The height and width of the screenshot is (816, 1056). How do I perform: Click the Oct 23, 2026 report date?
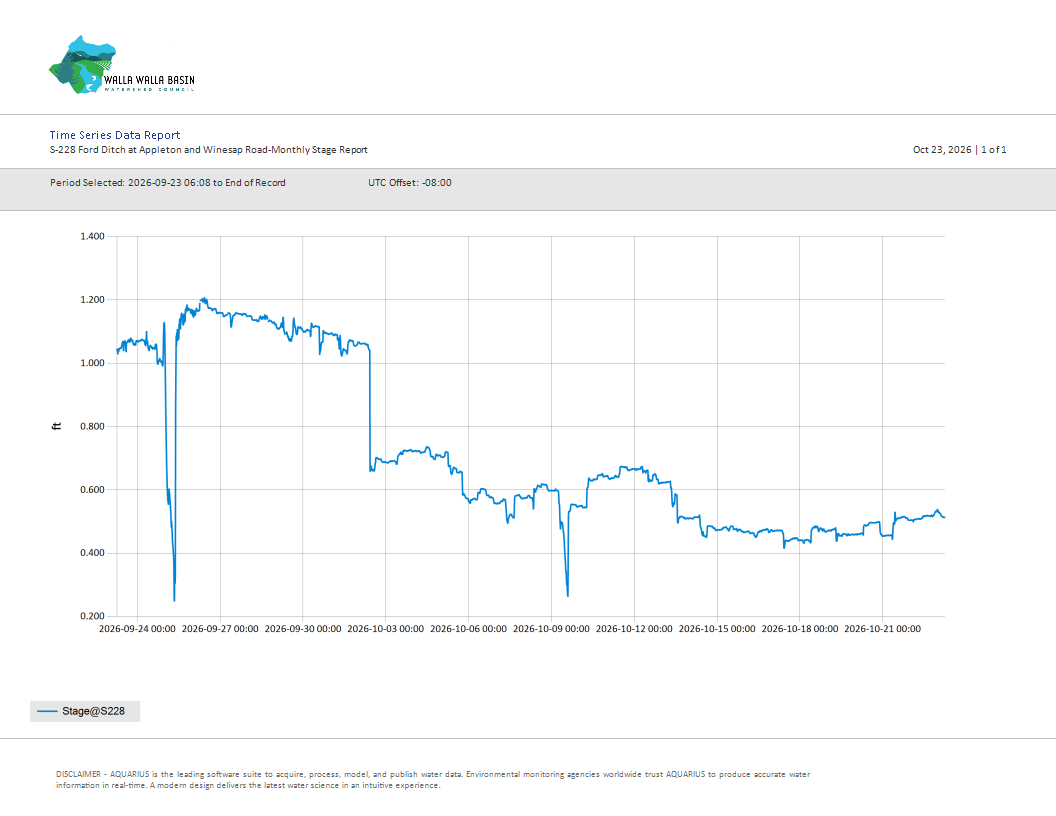pos(942,149)
